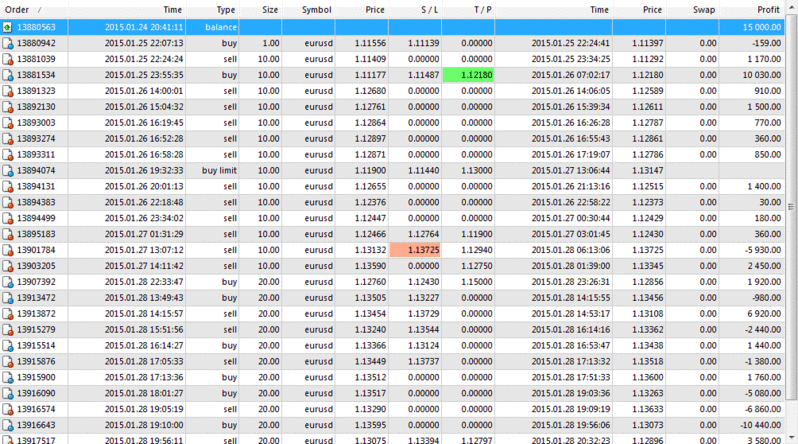
Task: Click the open time 2015.01.24 20:41:11
Action: (144, 27)
